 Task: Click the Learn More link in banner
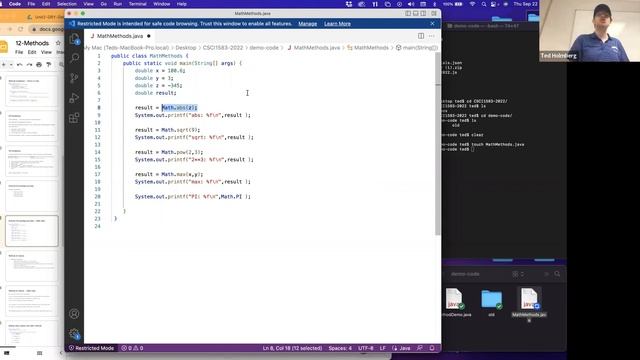tap(337, 24)
